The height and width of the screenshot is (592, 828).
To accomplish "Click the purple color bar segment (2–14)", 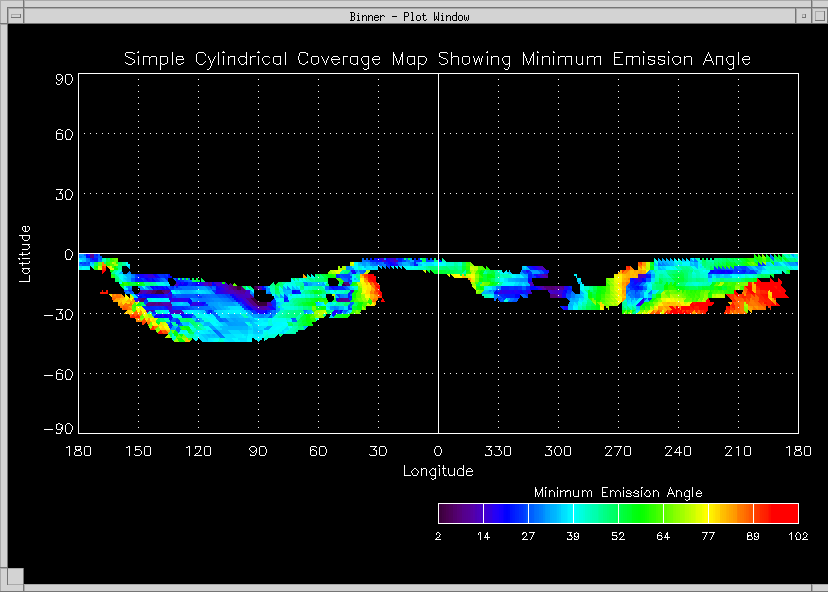I will [x=460, y=514].
